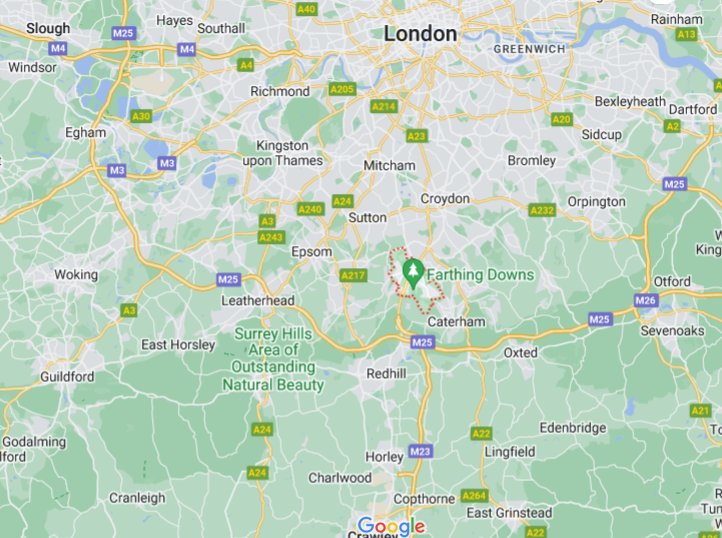722x538 pixels.
Task: Click the Sevenoaks town label
Action: coord(672,331)
